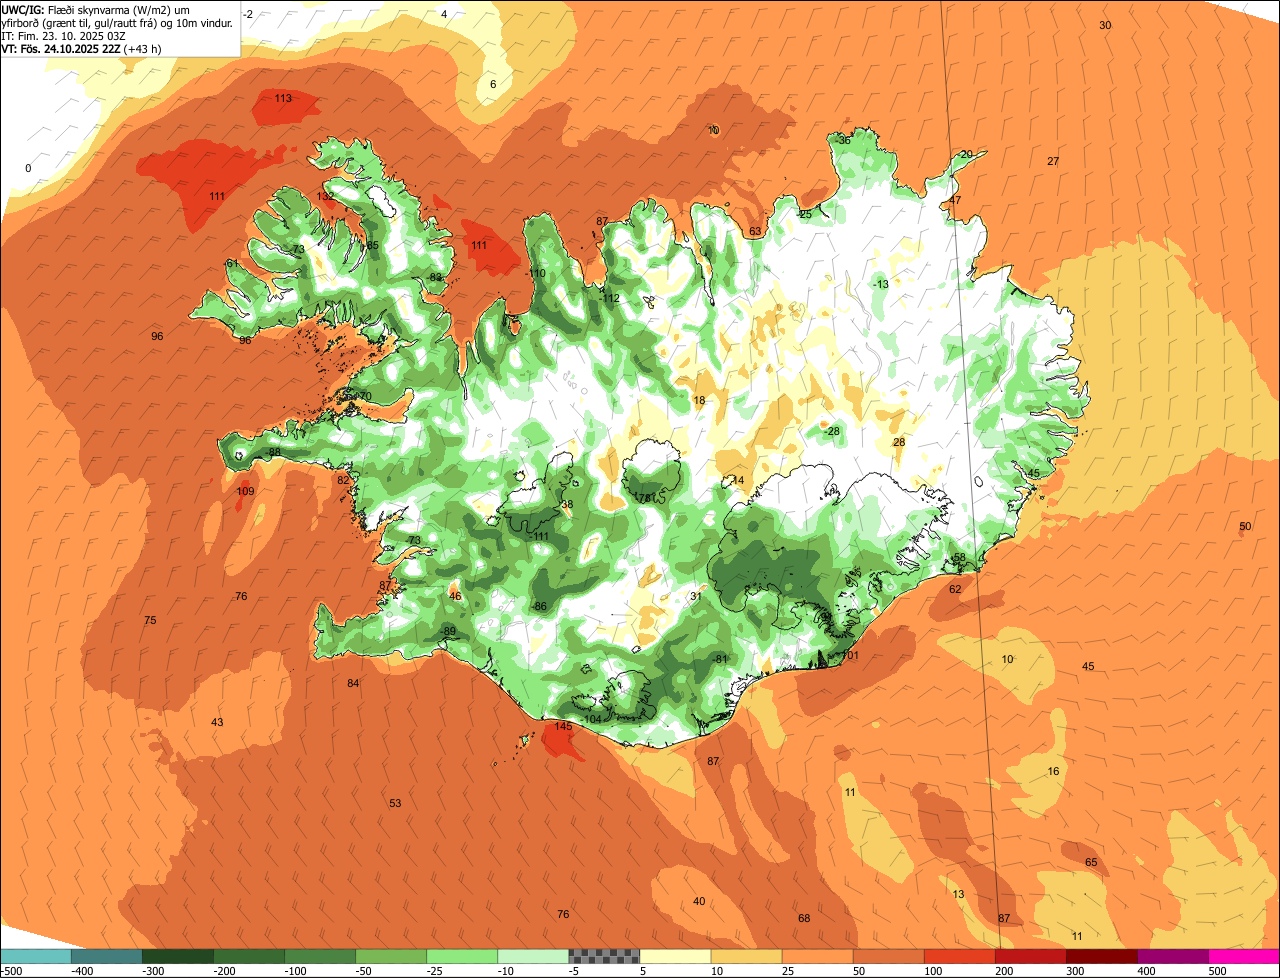Click the map value '14' north of the large glacier
Screen dimensions: 1280x978
pyautogui.click(x=738, y=480)
